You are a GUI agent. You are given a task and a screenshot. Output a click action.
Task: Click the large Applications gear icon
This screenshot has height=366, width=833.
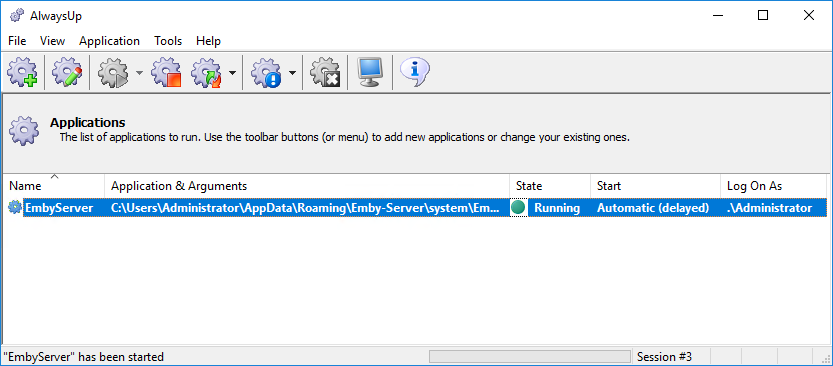pyautogui.click(x=24, y=130)
